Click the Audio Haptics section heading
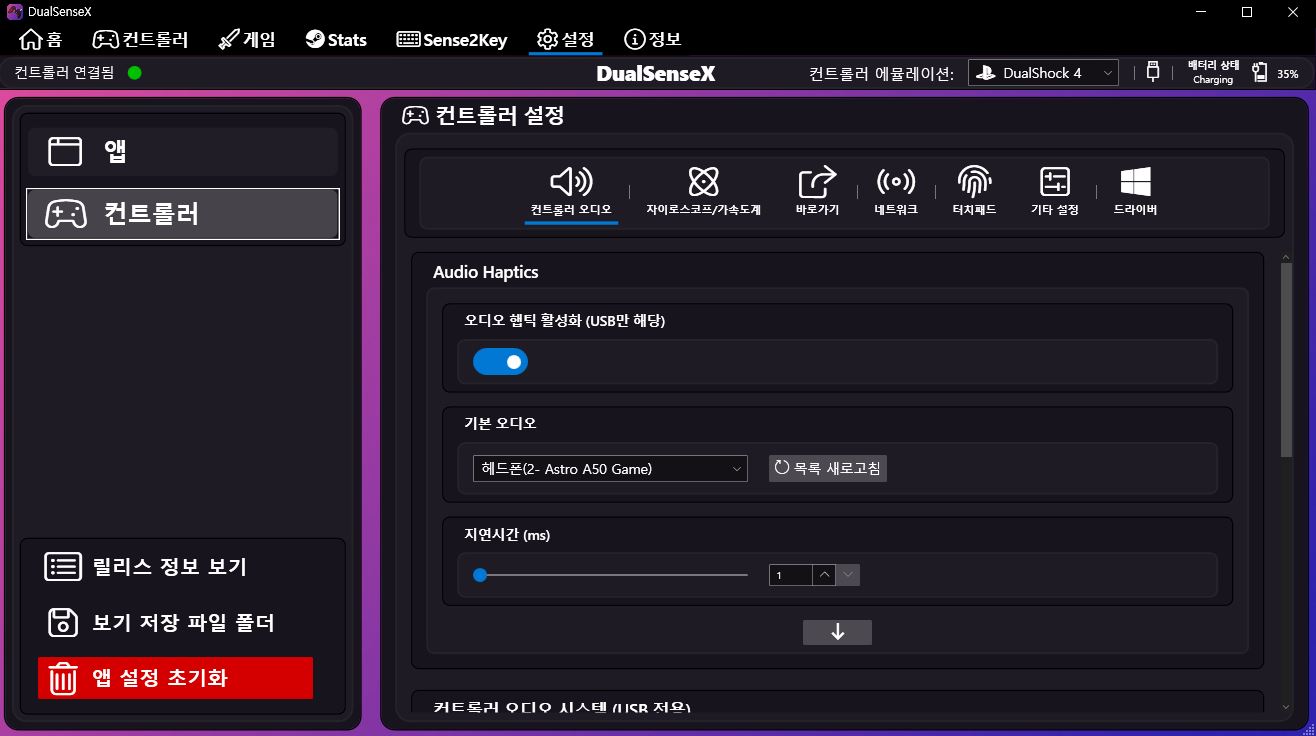The image size is (1316, 736). pyautogui.click(x=486, y=272)
